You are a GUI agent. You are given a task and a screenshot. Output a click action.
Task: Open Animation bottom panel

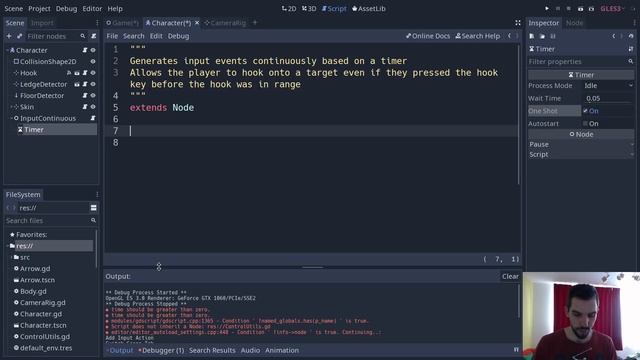pos(282,350)
